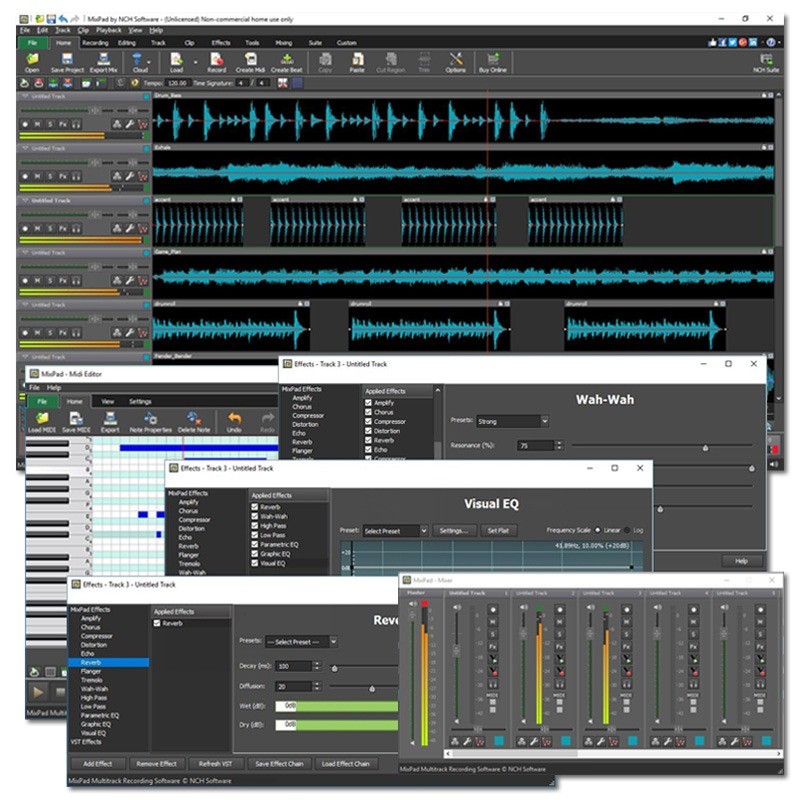800x800 pixels.
Task: Click Delete Note in Midi Editor
Action: (194, 422)
